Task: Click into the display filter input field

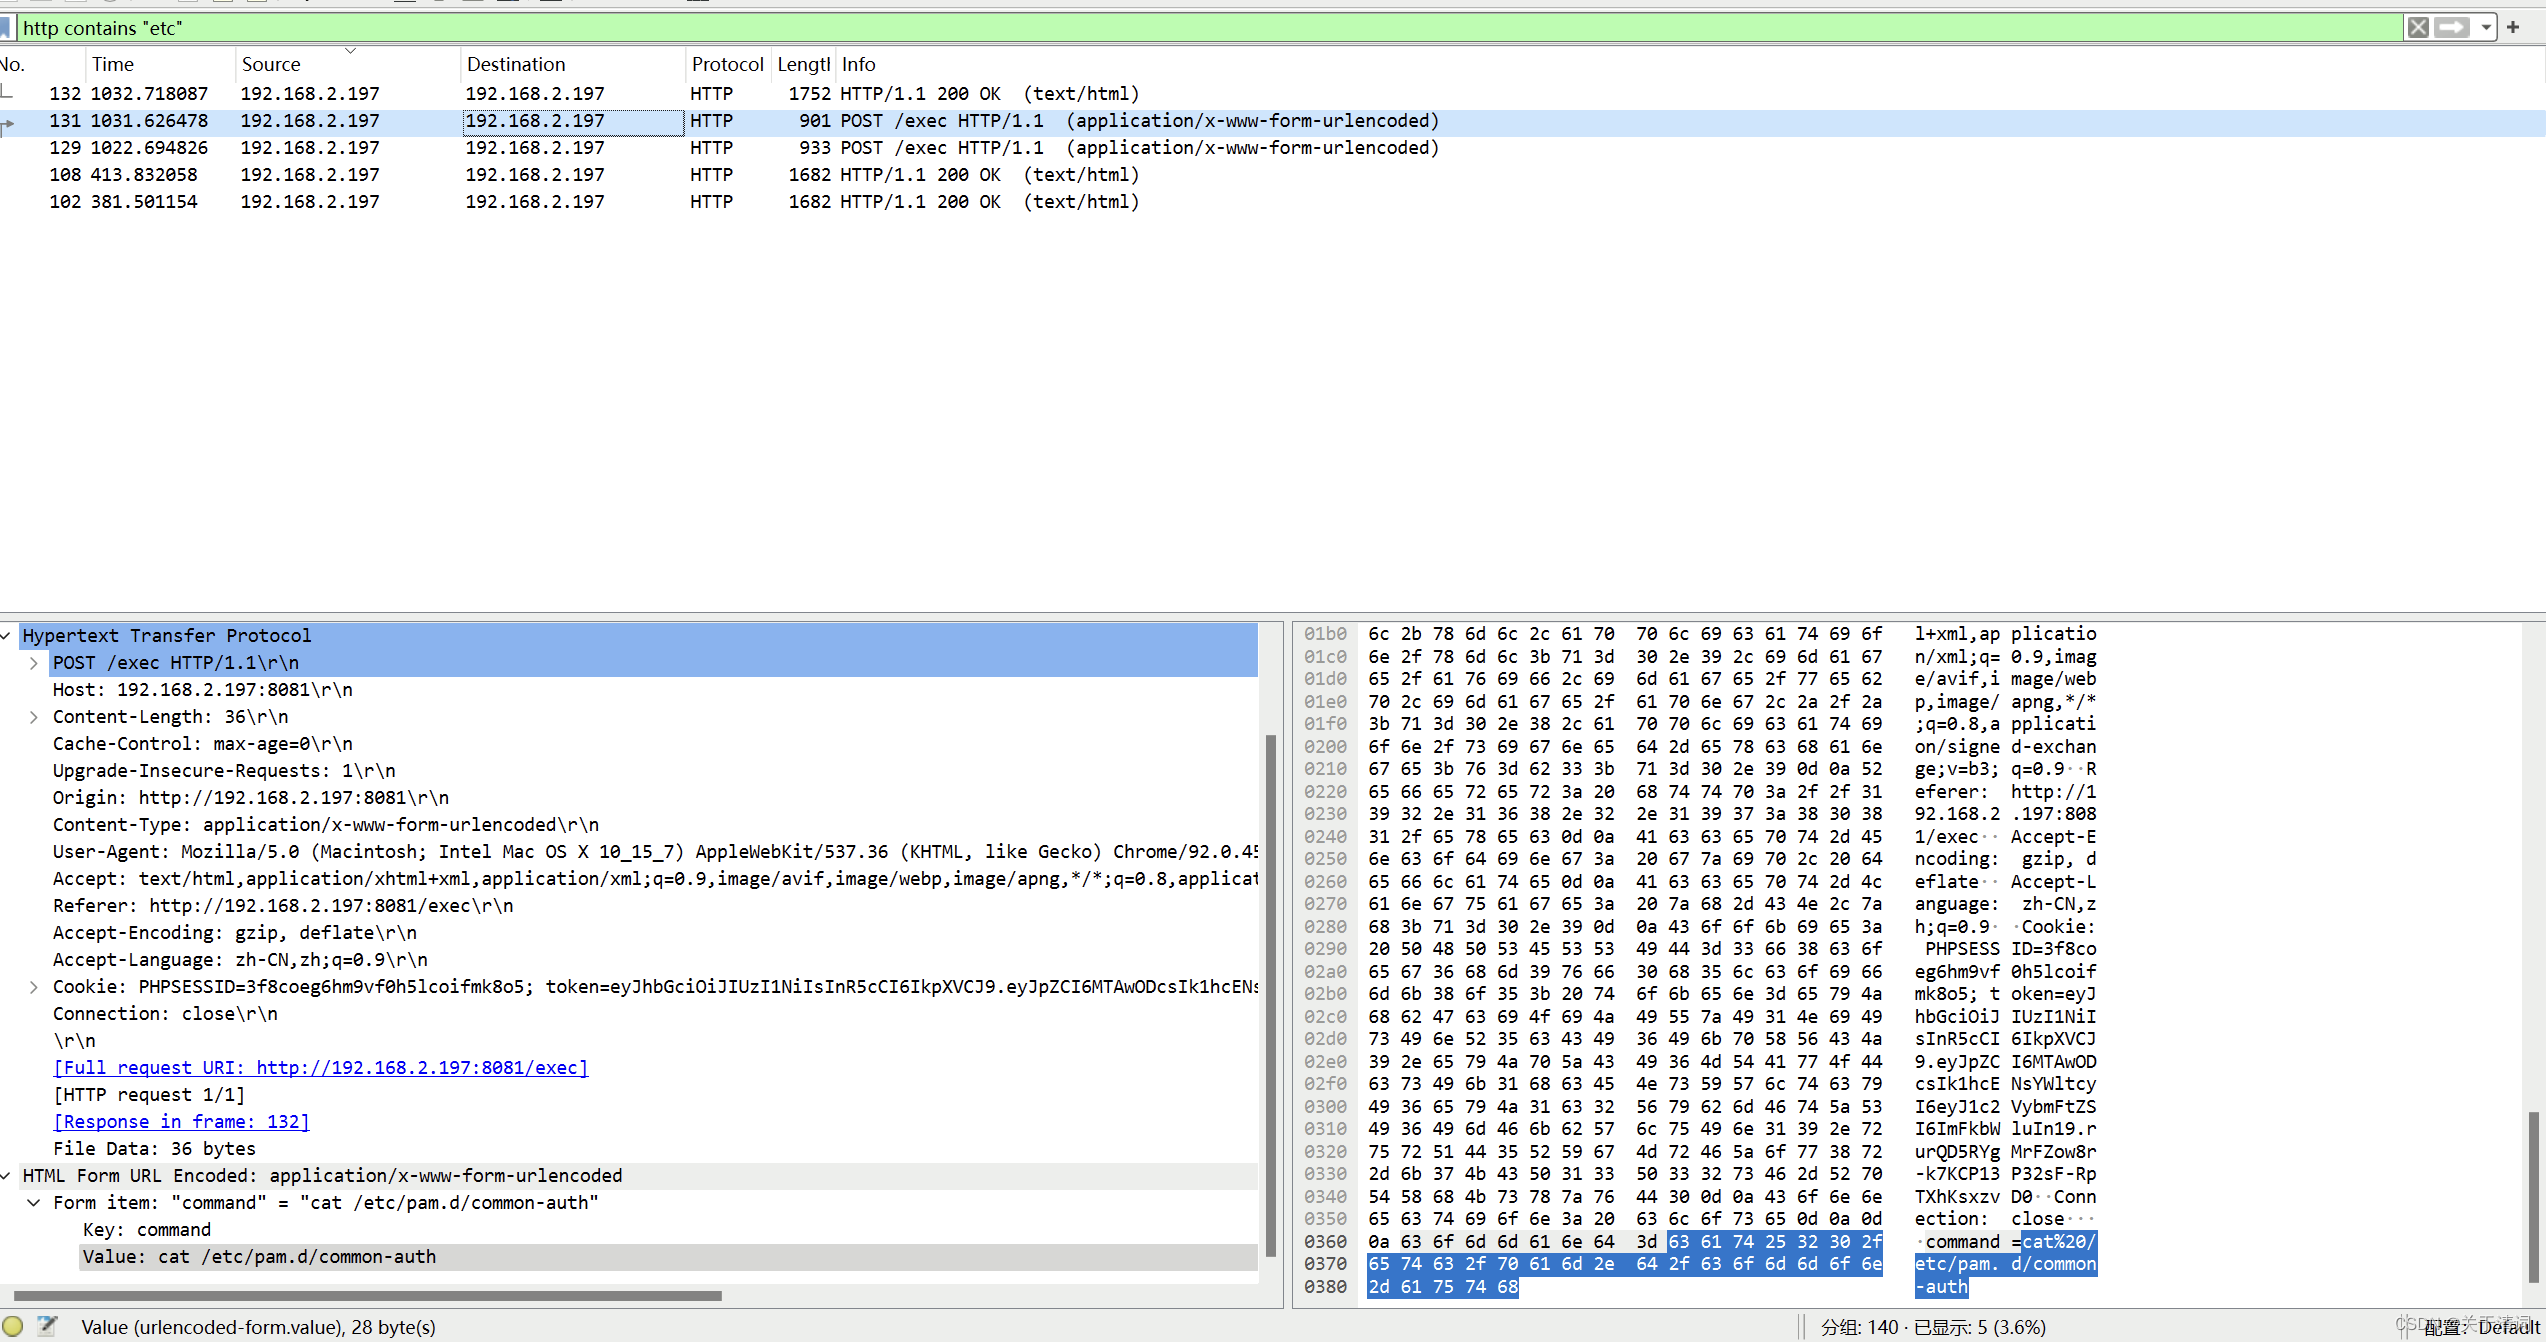Action: pos(1208,28)
